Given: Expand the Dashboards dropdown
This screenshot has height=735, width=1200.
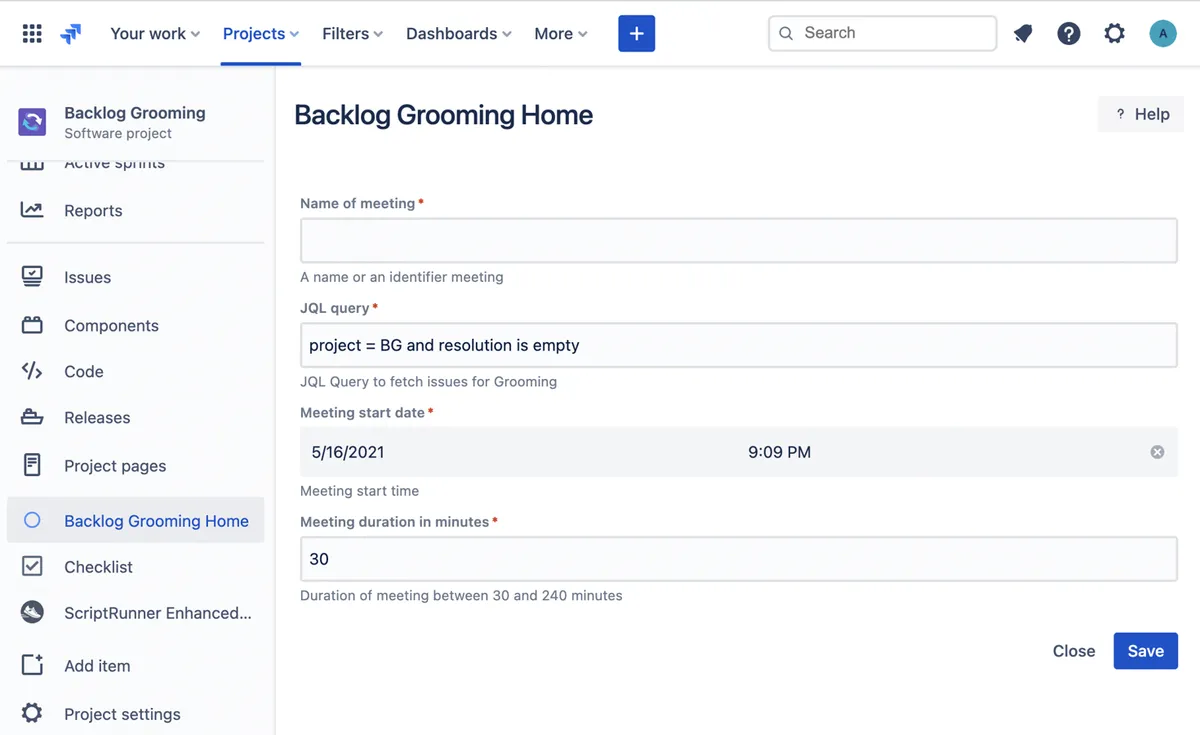Looking at the screenshot, I should 459,33.
